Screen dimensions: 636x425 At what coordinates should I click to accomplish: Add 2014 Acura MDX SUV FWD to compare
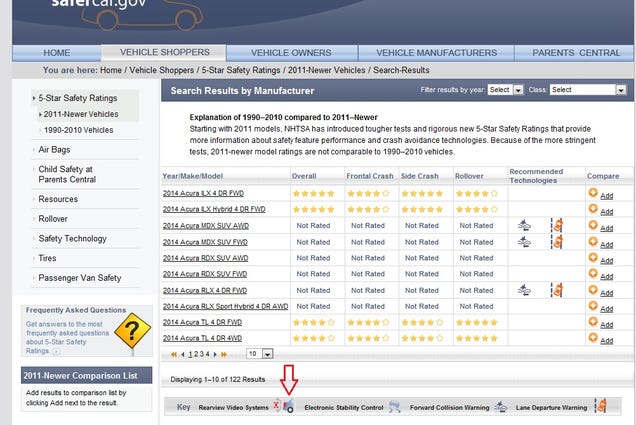[601, 243]
